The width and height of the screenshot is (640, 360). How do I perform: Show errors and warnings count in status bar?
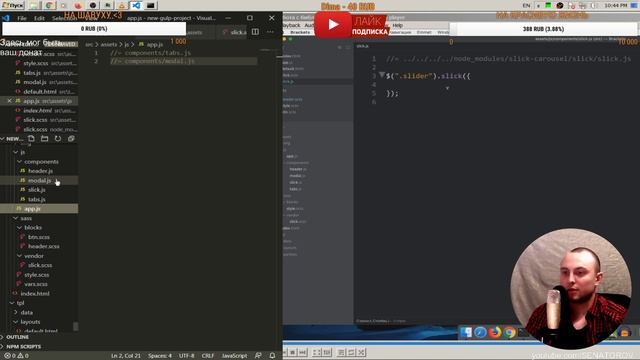[x=16, y=356]
